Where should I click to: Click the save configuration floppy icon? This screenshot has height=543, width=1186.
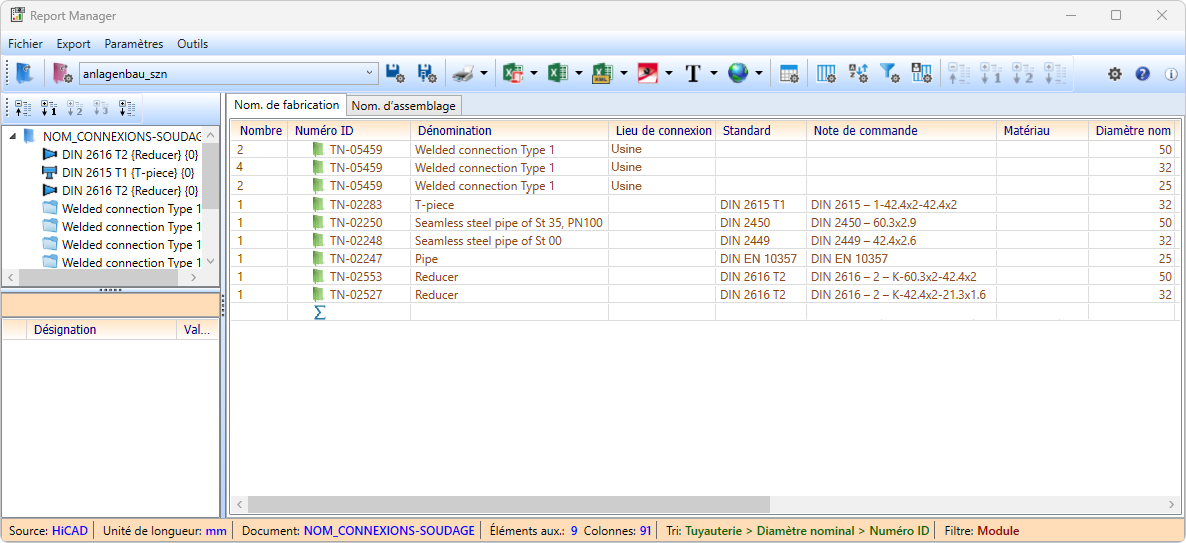pos(394,73)
